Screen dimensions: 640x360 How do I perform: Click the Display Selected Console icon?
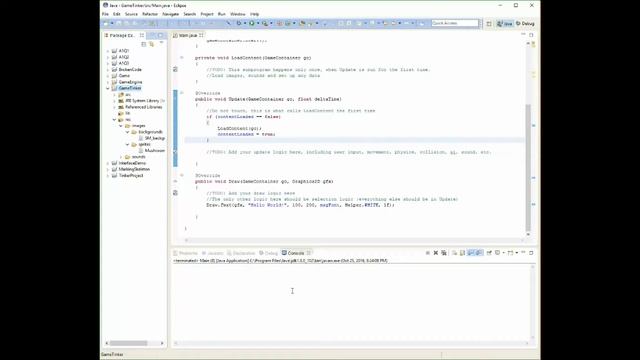498,253
